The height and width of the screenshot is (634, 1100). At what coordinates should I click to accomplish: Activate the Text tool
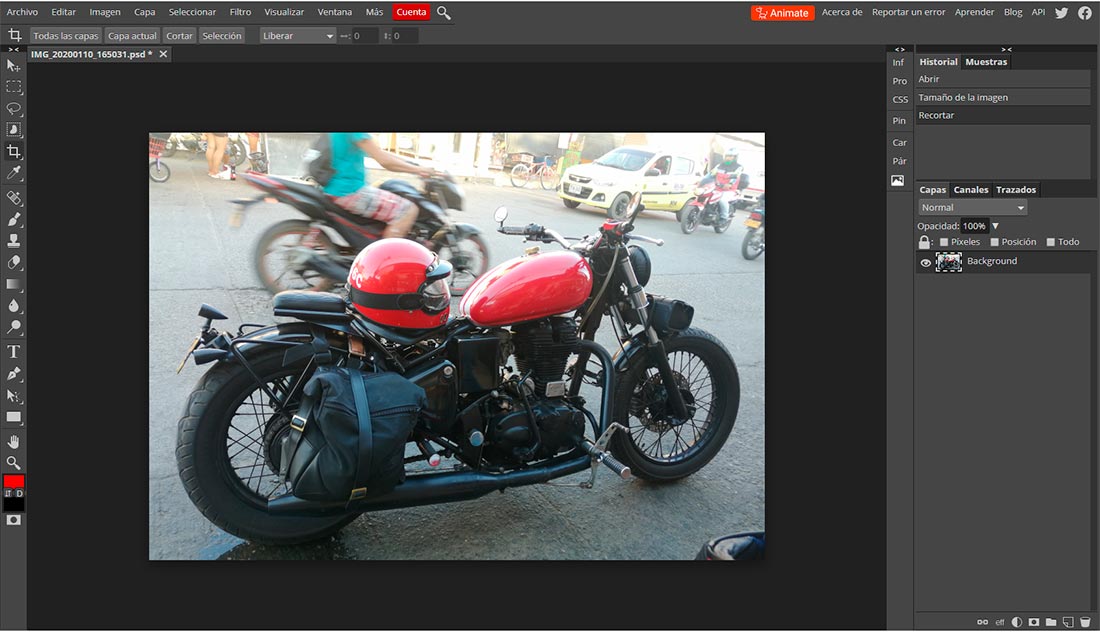pyautogui.click(x=14, y=351)
